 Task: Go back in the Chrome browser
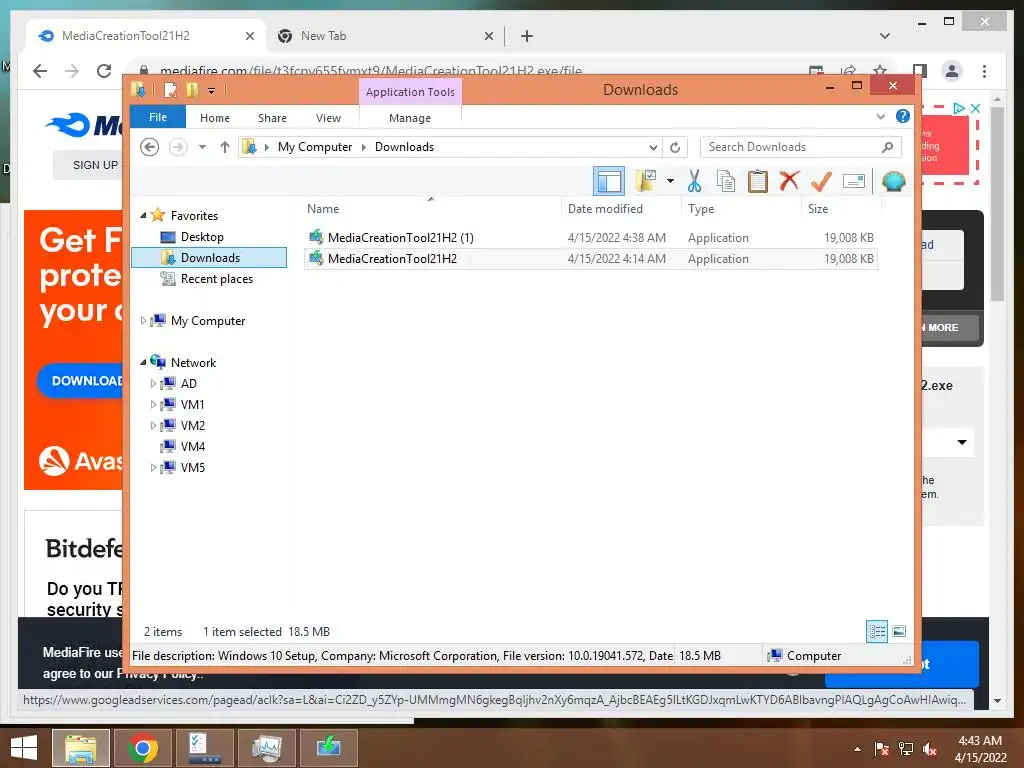(40, 71)
